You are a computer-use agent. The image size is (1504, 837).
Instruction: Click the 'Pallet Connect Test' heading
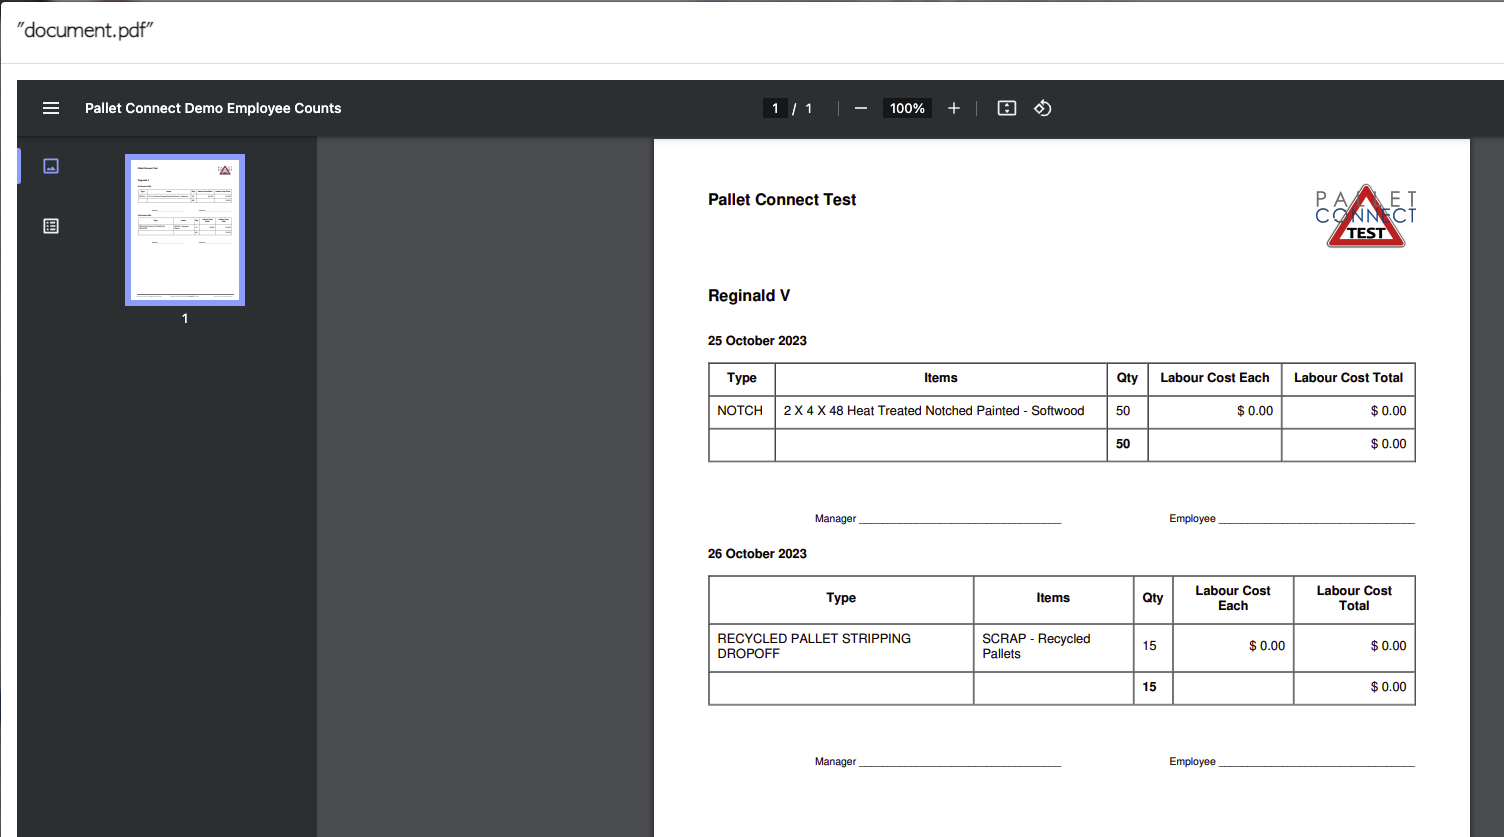click(x=782, y=200)
